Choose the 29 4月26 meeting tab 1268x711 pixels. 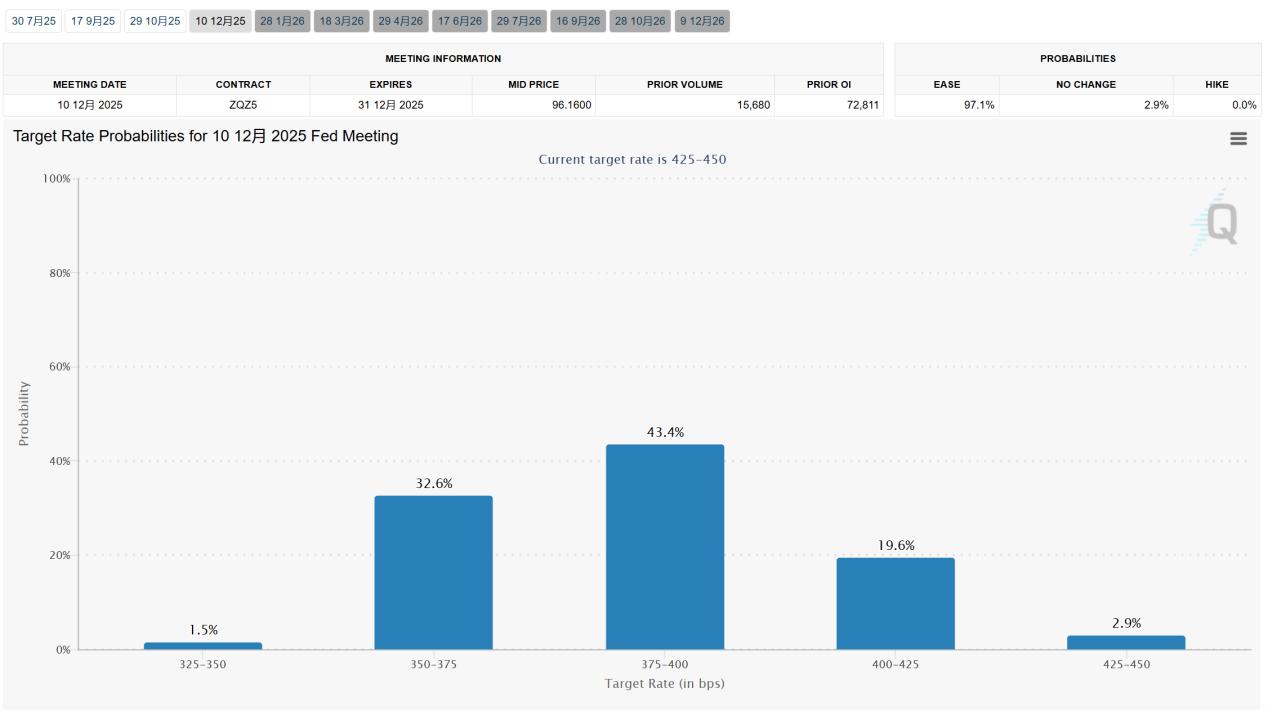[x=401, y=21]
